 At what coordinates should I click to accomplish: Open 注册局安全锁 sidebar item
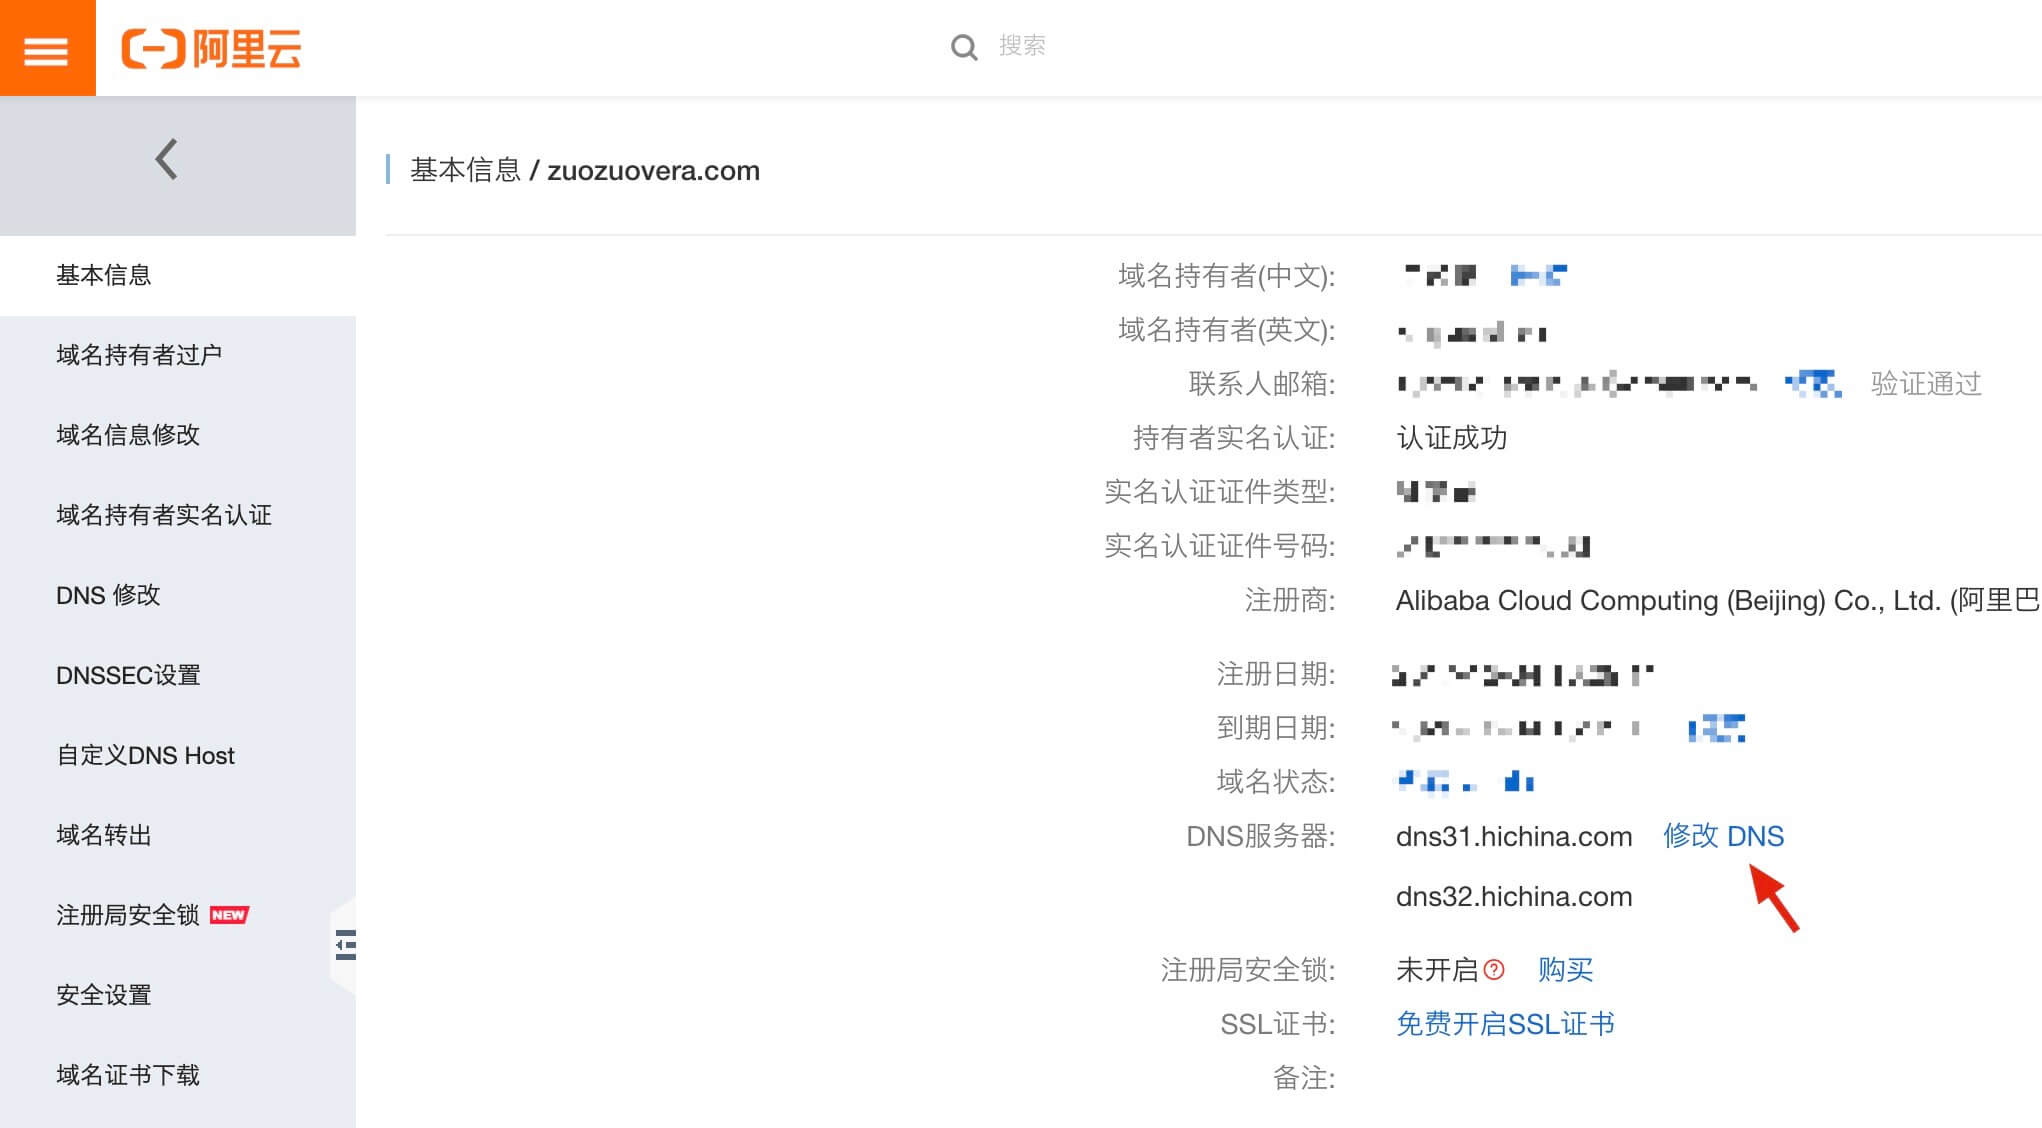128,915
